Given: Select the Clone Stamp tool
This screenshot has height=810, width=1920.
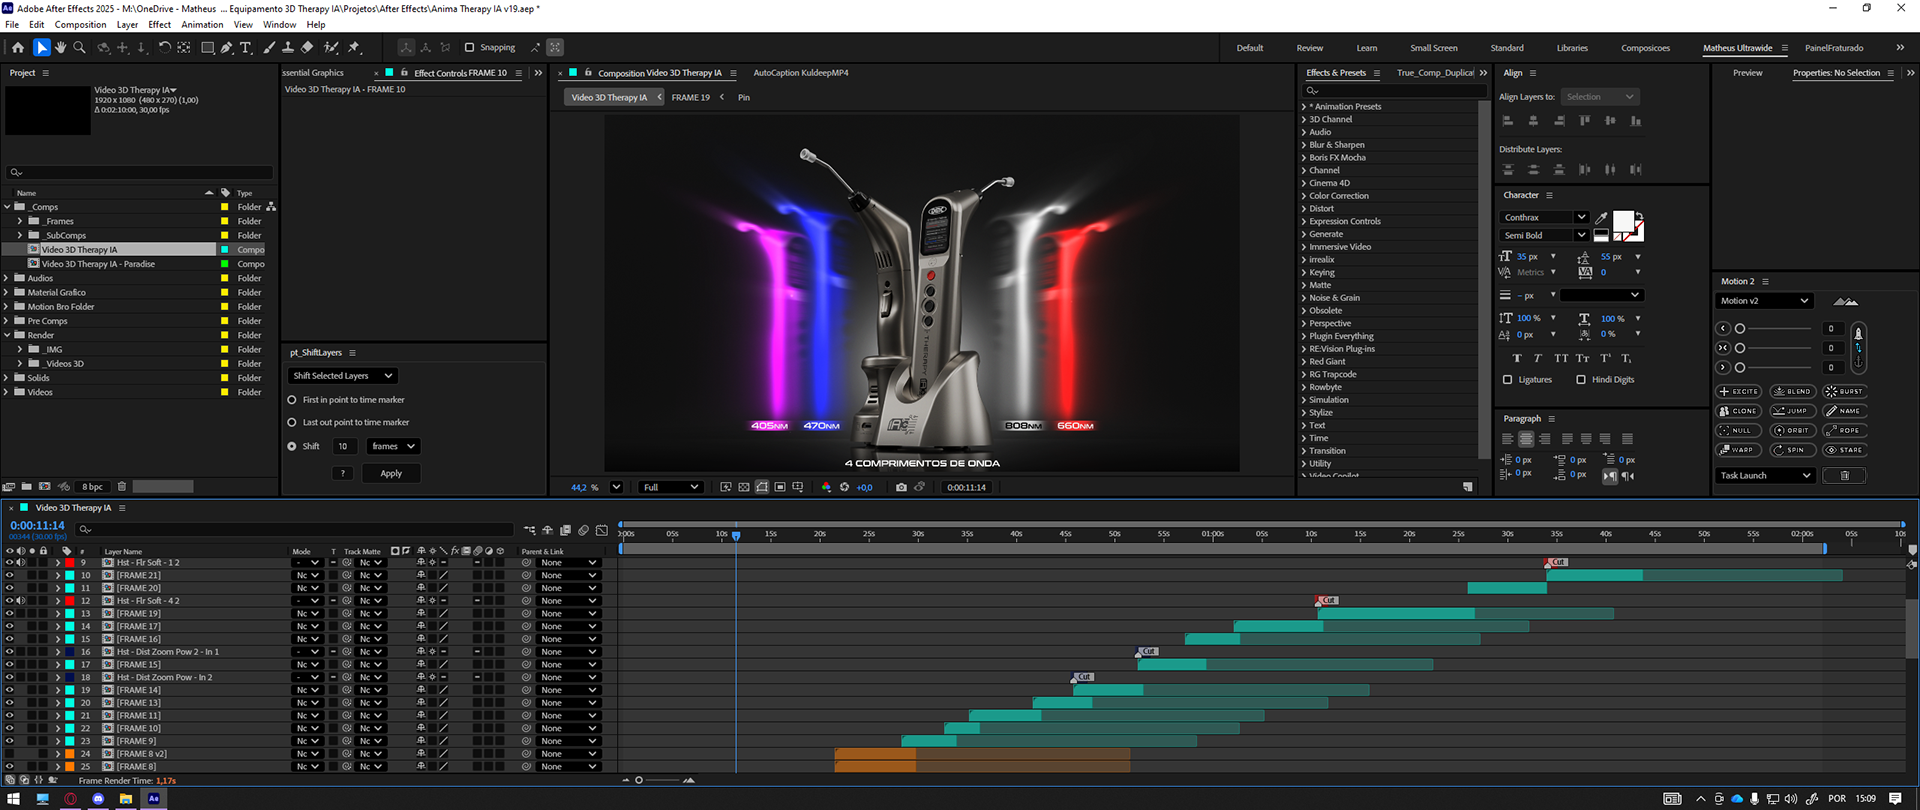Looking at the screenshot, I should (x=288, y=47).
